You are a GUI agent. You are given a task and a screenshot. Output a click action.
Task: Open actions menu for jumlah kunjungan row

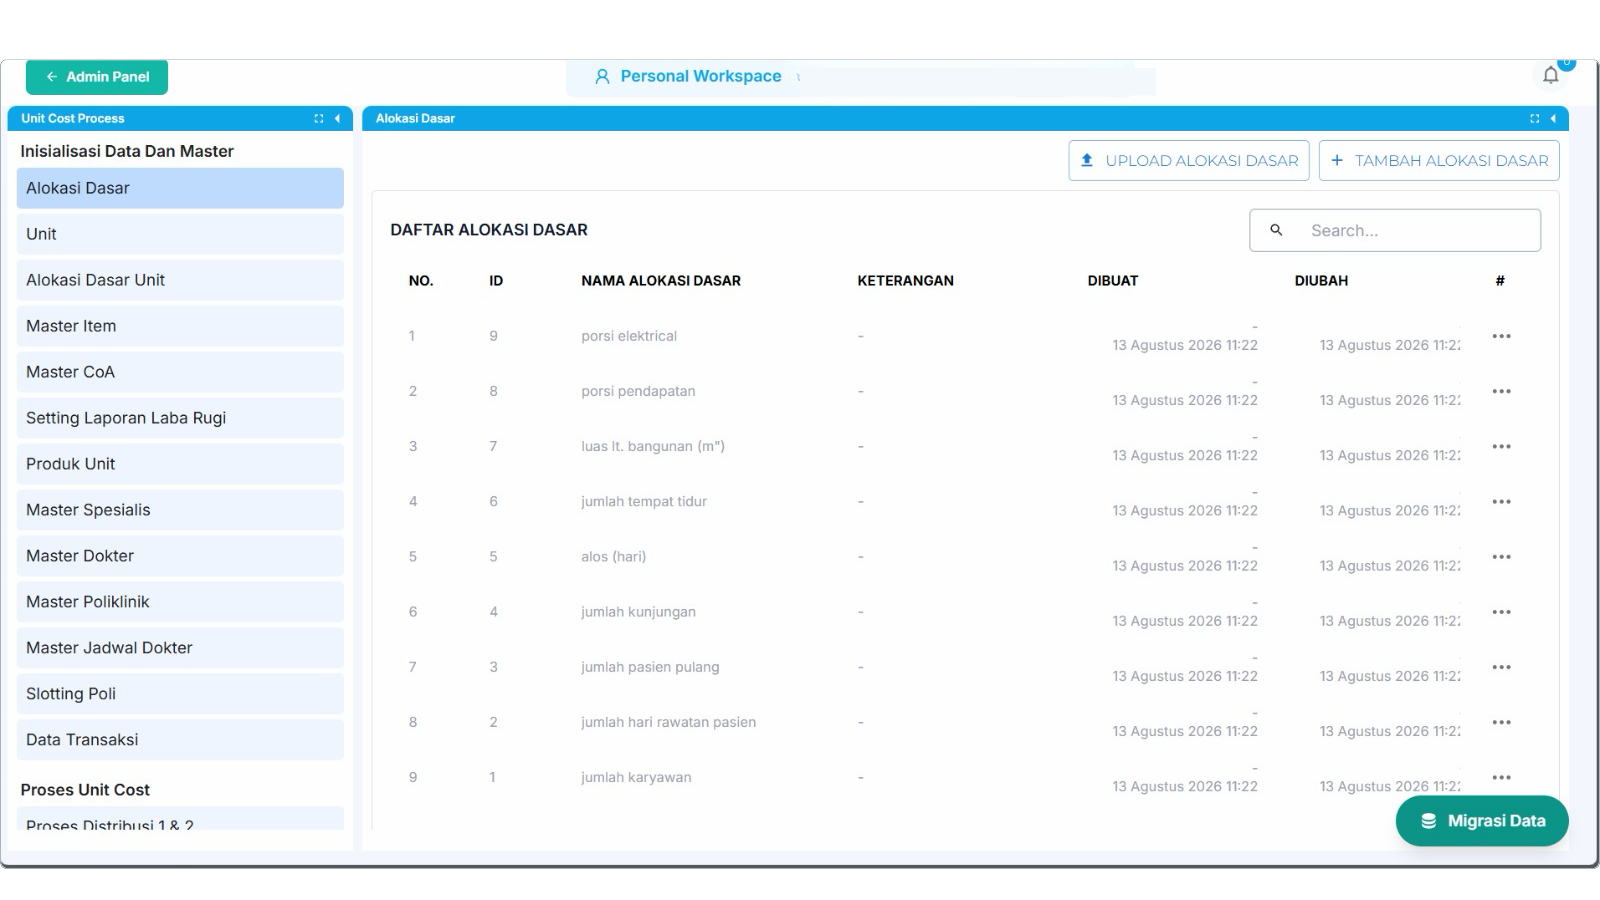point(1501,611)
